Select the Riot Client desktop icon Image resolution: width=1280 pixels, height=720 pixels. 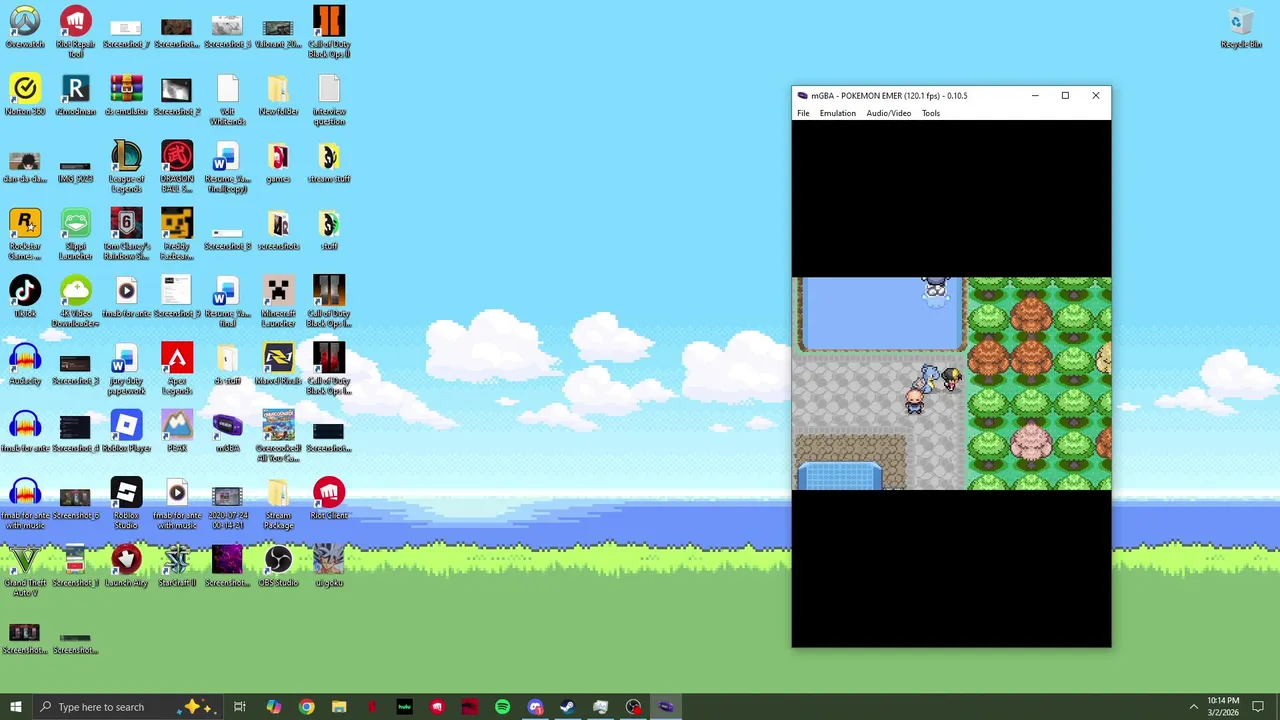coord(329,498)
